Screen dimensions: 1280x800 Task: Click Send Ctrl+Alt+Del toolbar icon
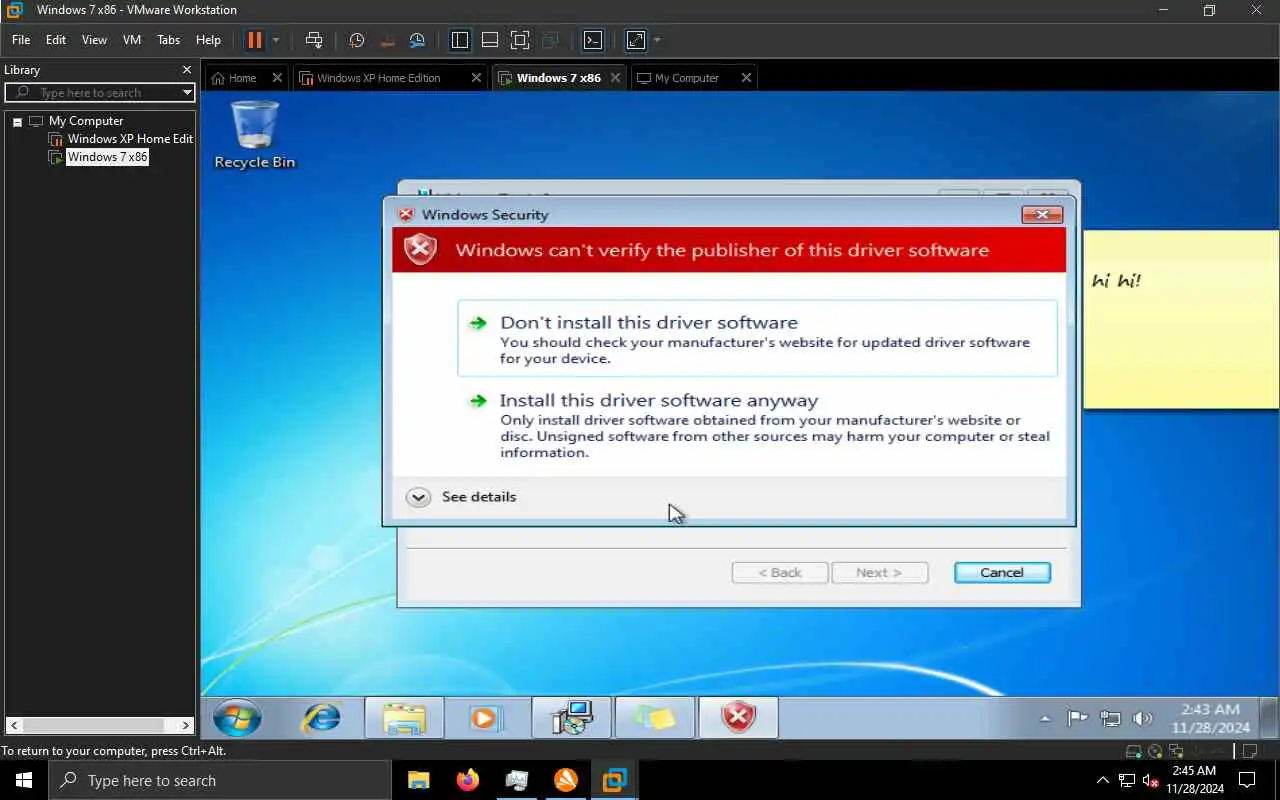[314, 40]
